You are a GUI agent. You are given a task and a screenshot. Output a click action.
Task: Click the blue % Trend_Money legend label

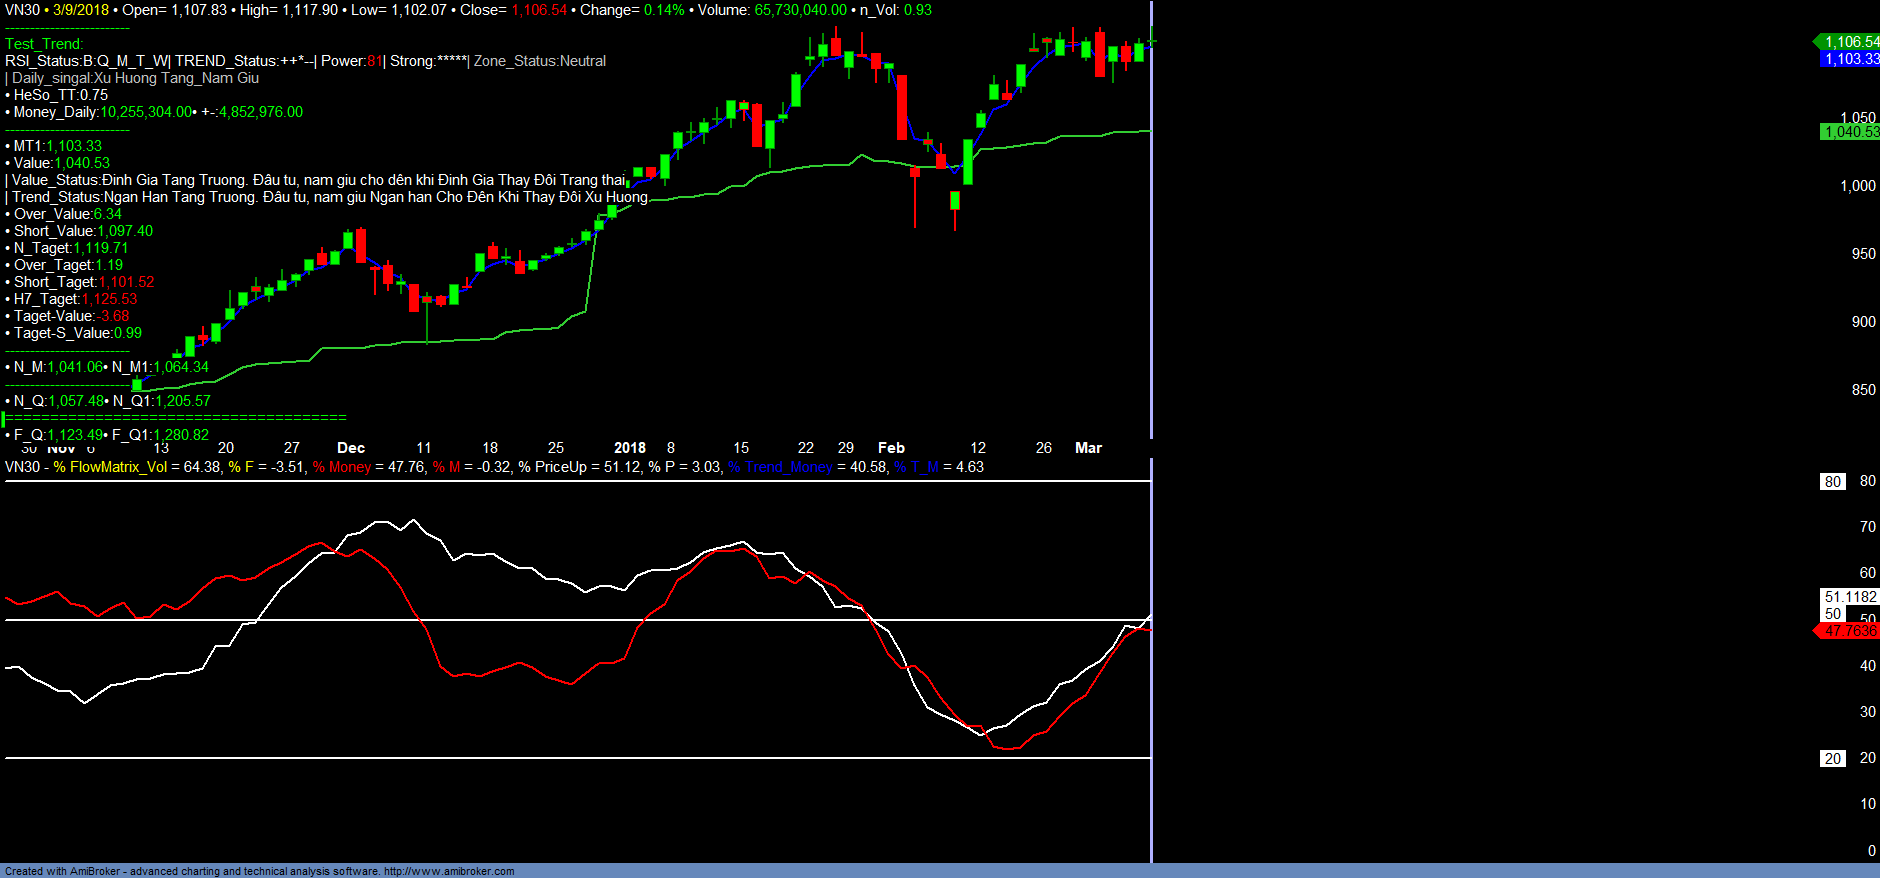pos(780,467)
